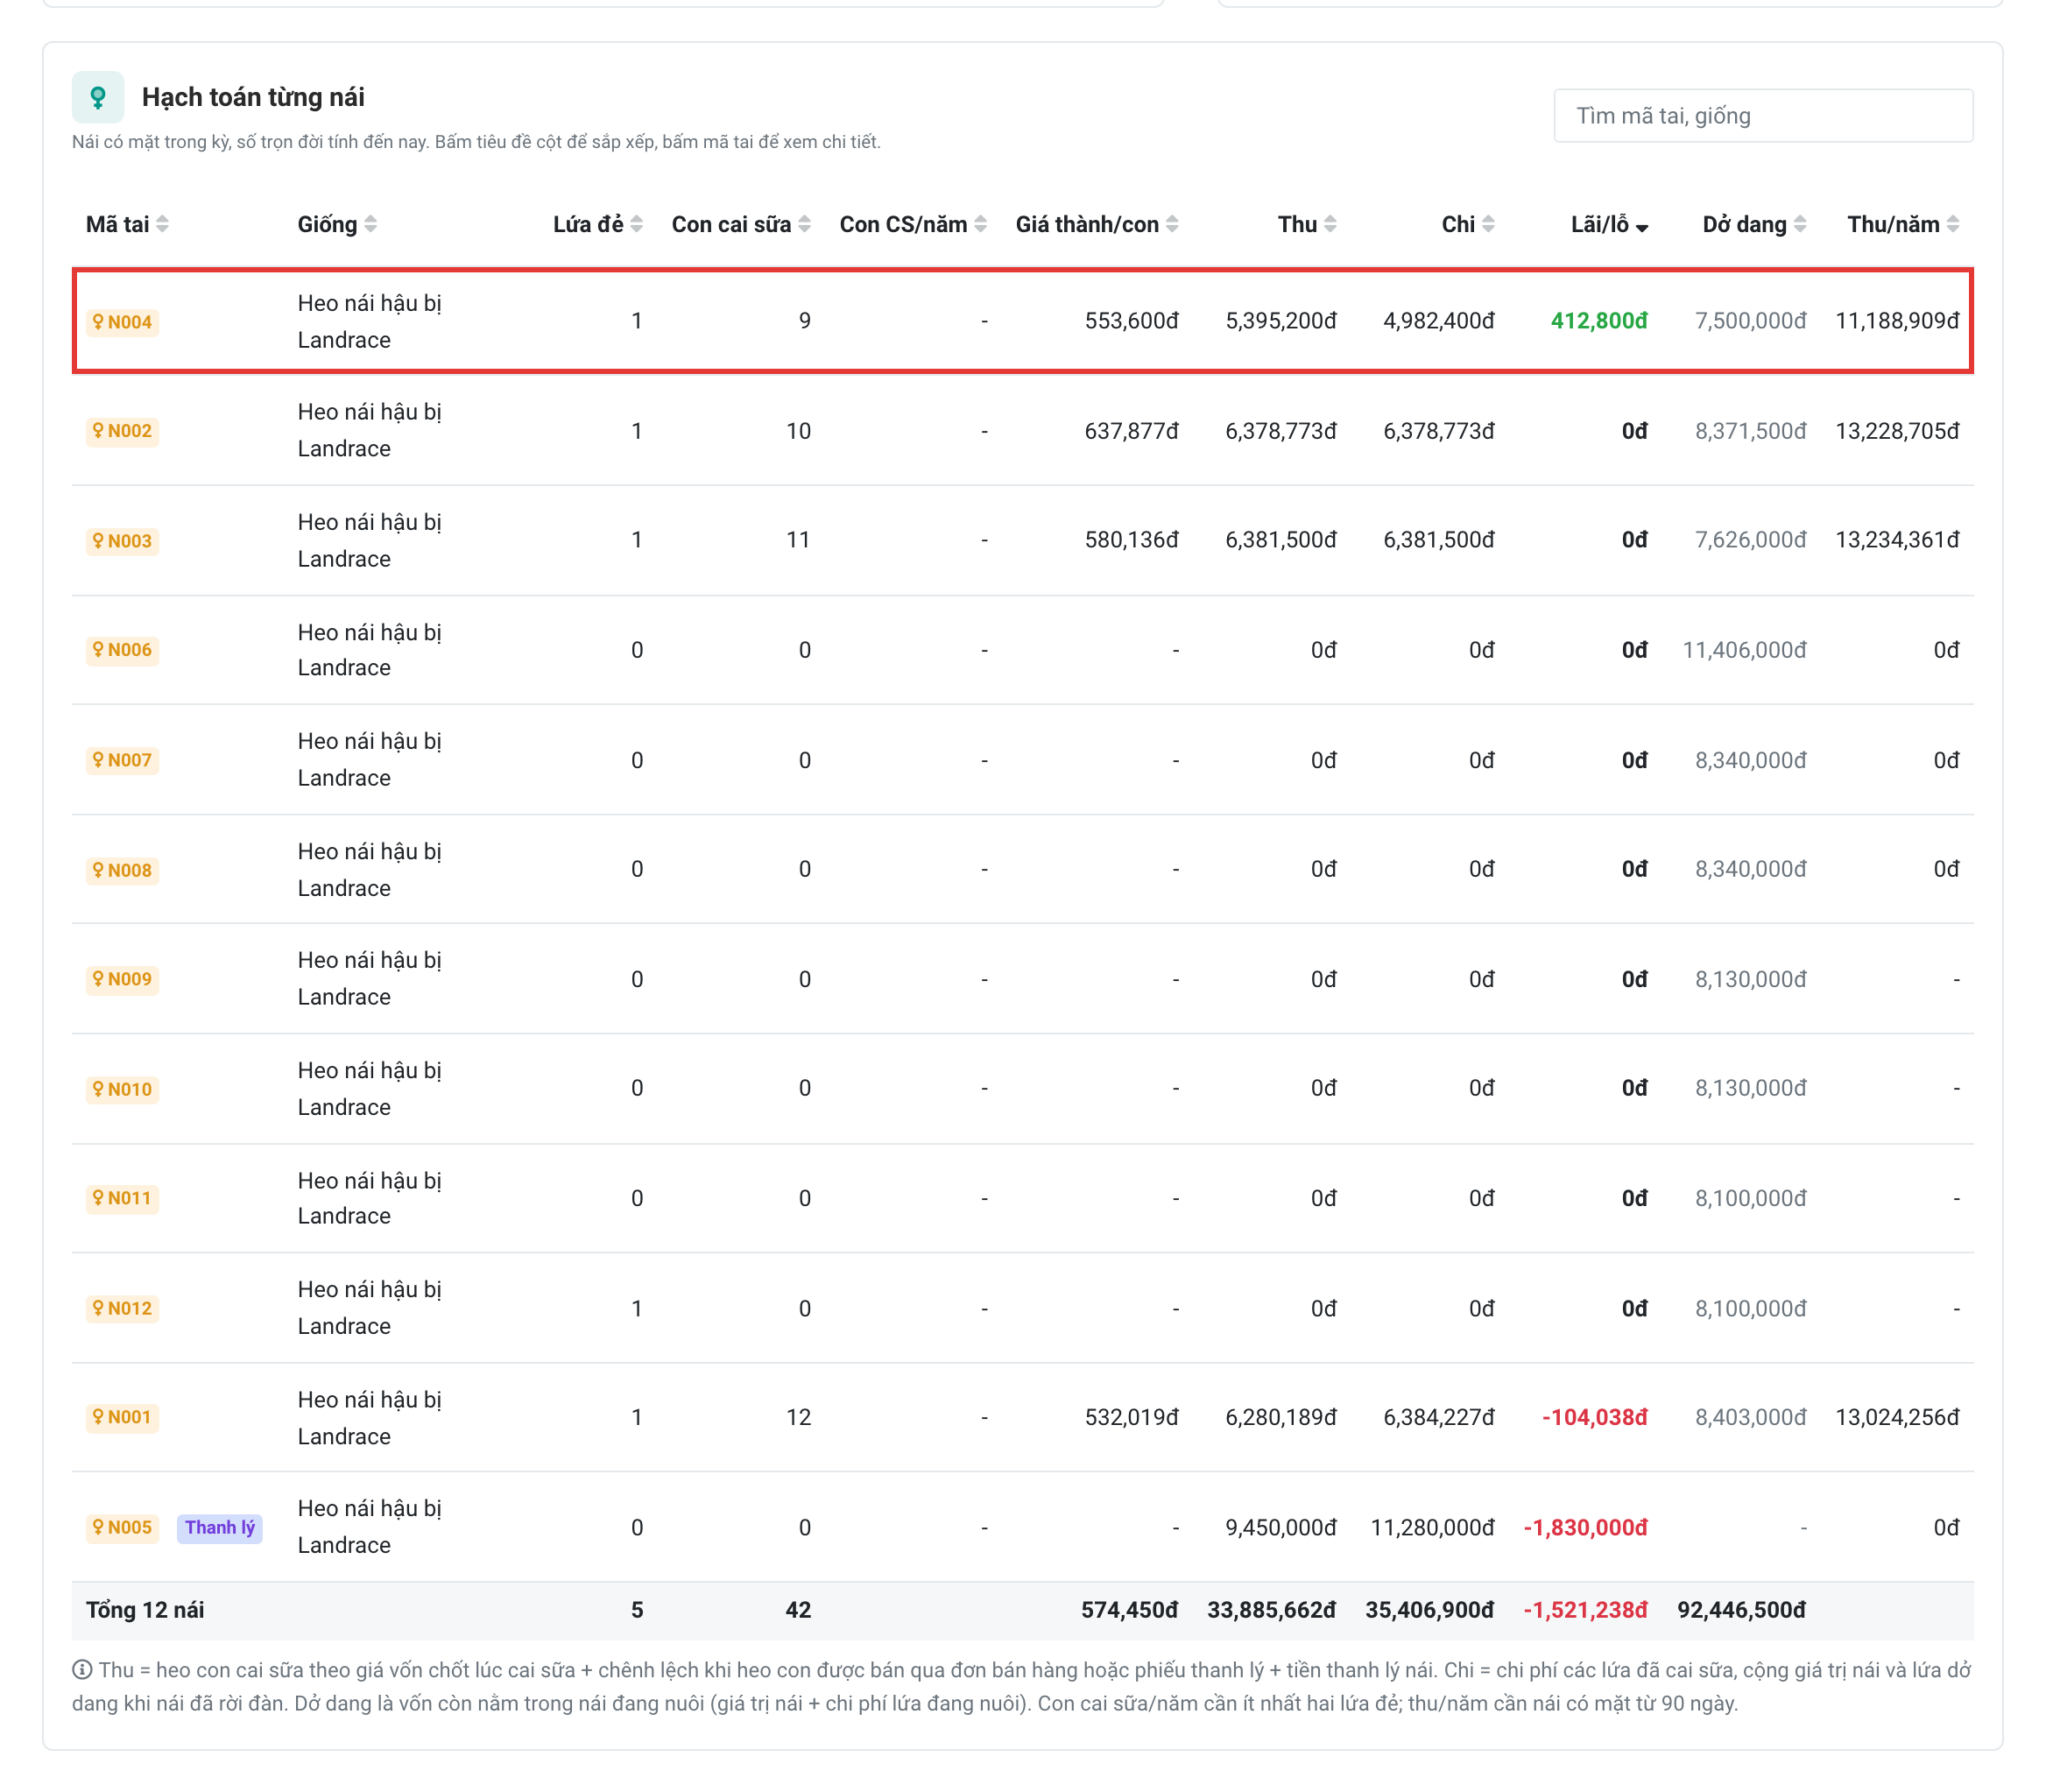Sort by Giống column header
The height and width of the screenshot is (1792, 2046).
[x=337, y=224]
